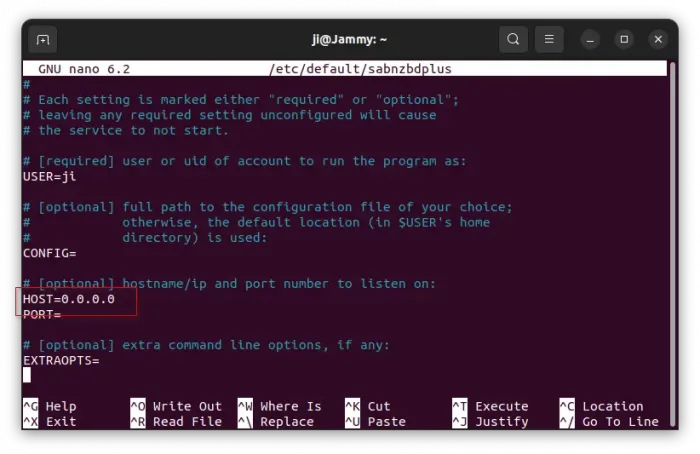
Task: Click the Read File shortcut label
Action: pyautogui.click(x=176, y=421)
